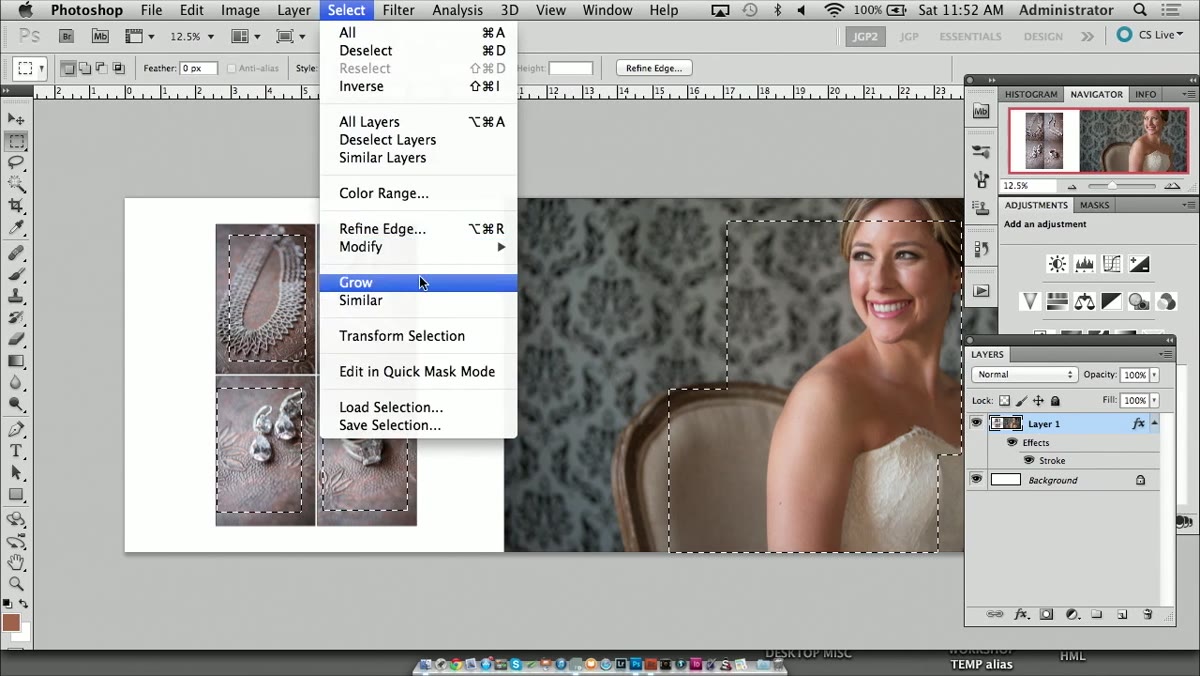Select the Dodge tool
This screenshot has height=676, width=1200.
pos(16,405)
